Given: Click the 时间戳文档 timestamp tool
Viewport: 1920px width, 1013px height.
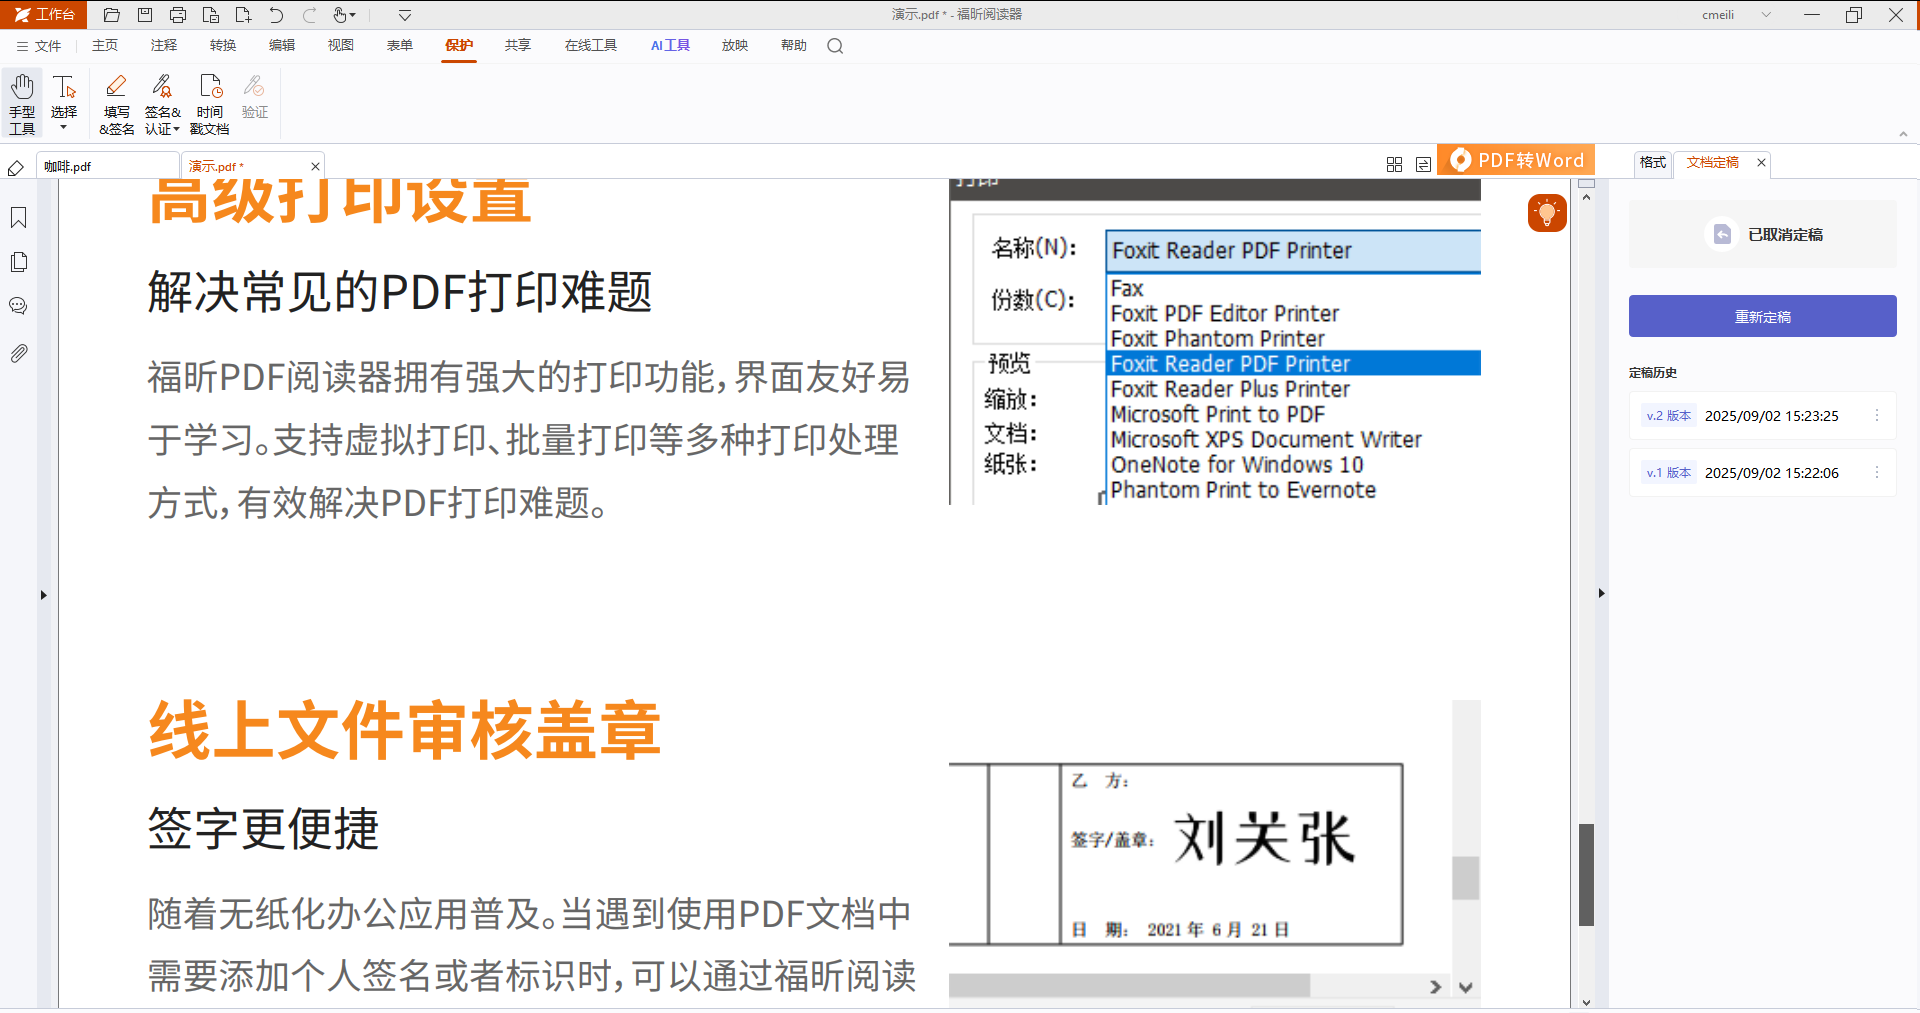Looking at the screenshot, I should [x=210, y=103].
